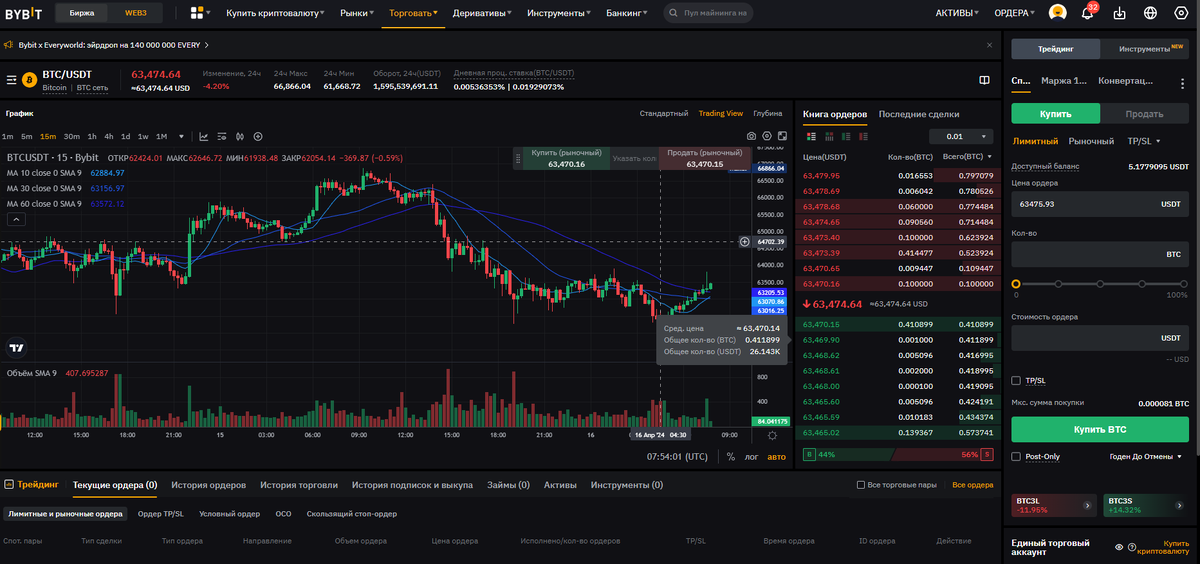This screenshot has width=1200, height=564.
Task: Toggle percent scale on chart
Action: tap(730, 456)
